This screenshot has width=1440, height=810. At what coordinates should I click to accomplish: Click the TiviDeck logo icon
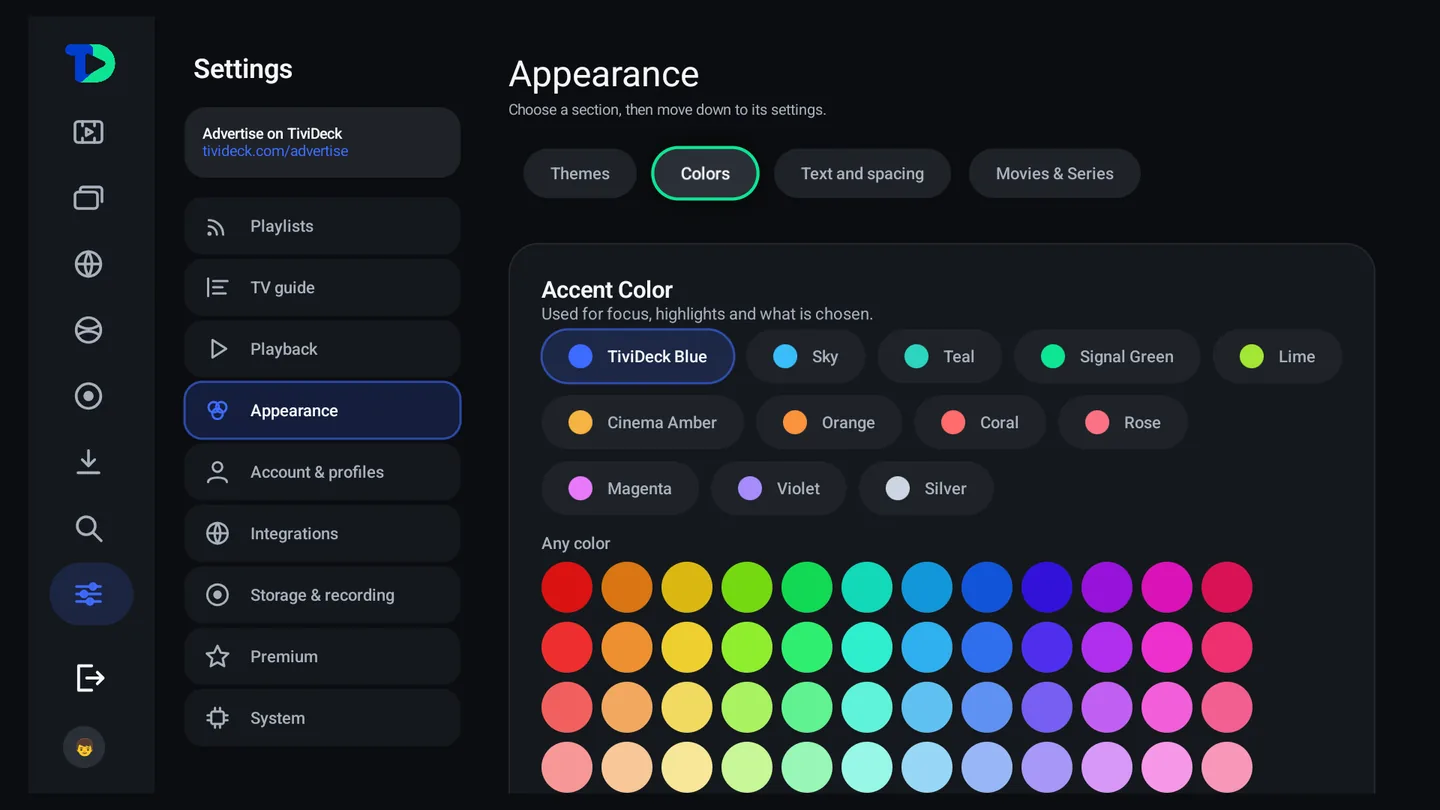[x=90, y=63]
